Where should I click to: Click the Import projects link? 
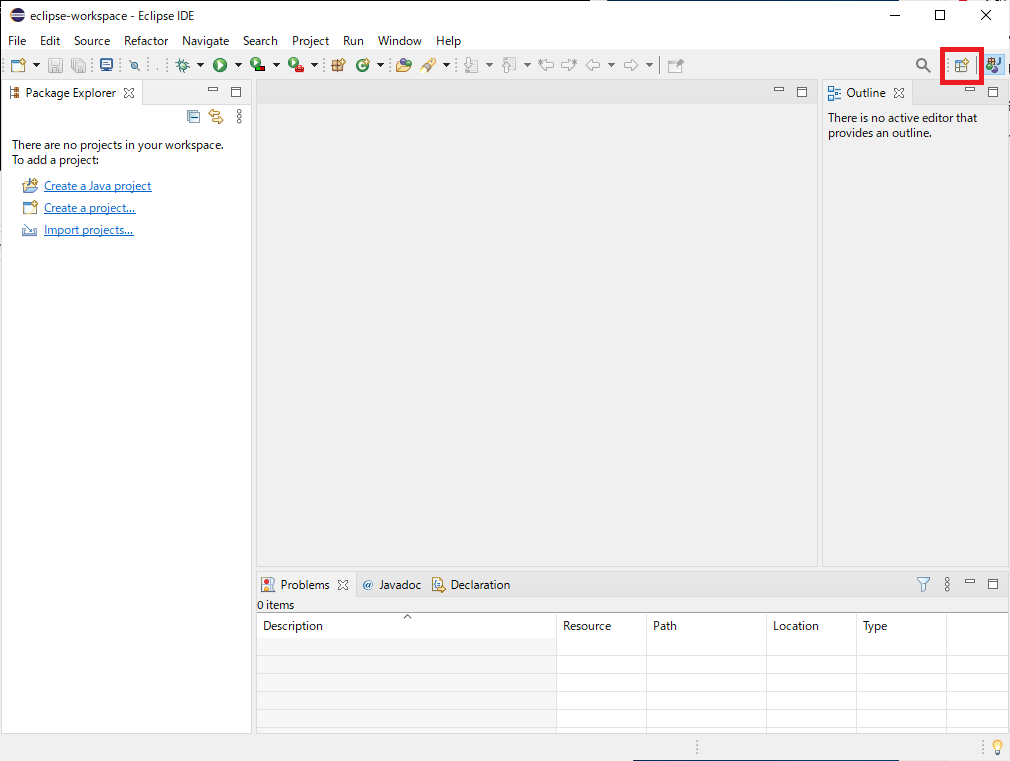[x=88, y=230]
